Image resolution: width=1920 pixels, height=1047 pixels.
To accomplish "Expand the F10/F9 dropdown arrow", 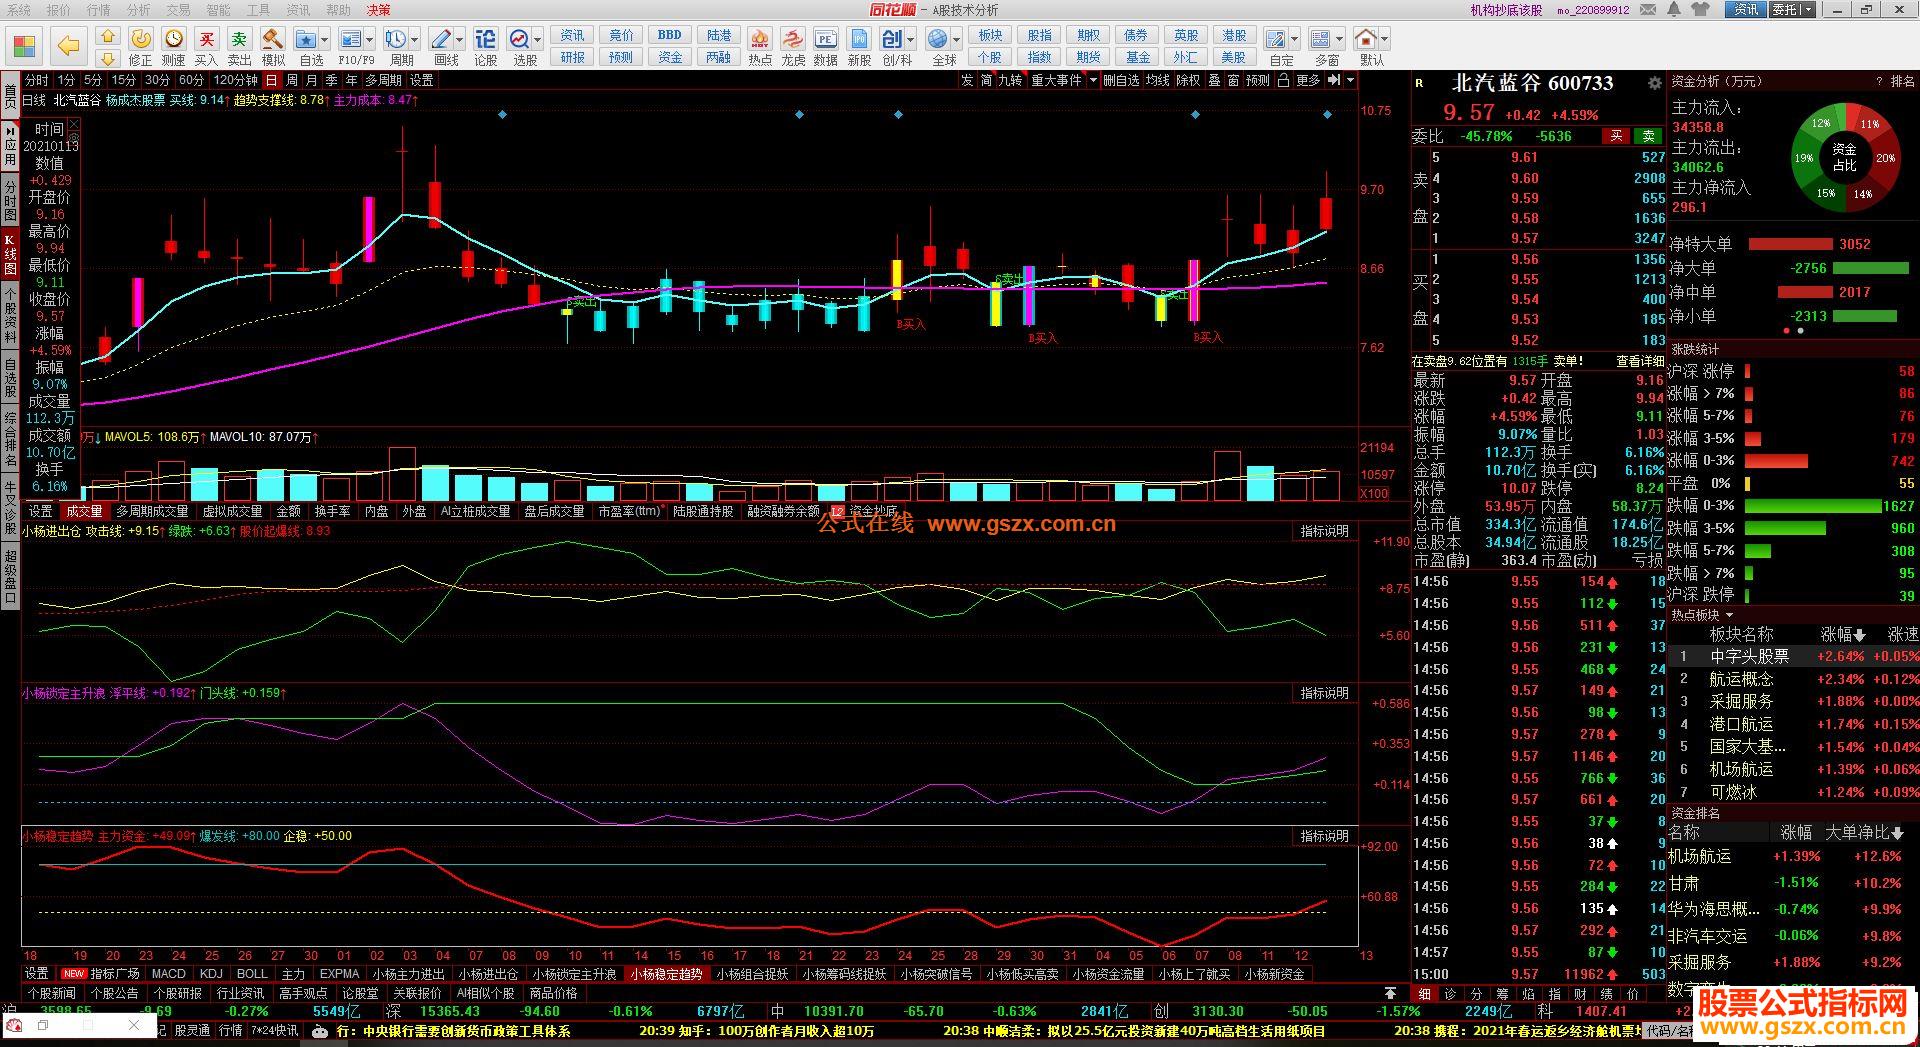I will click(x=370, y=40).
